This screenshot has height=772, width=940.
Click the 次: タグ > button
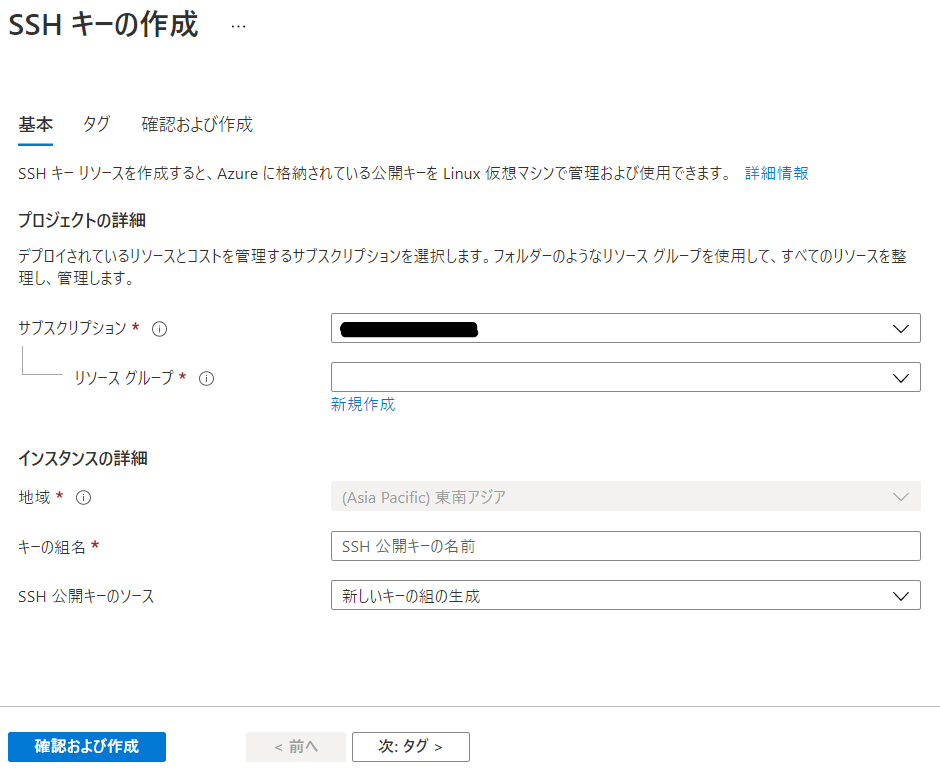(411, 747)
